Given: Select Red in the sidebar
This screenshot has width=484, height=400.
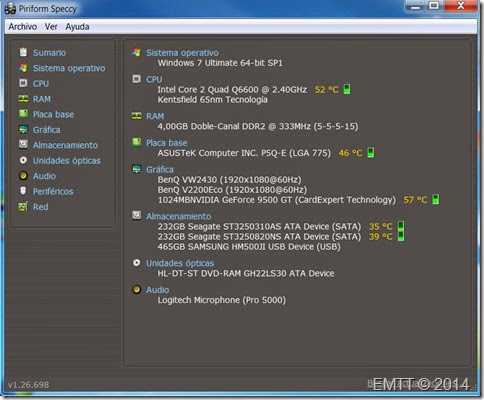Looking at the screenshot, I should coord(40,207).
